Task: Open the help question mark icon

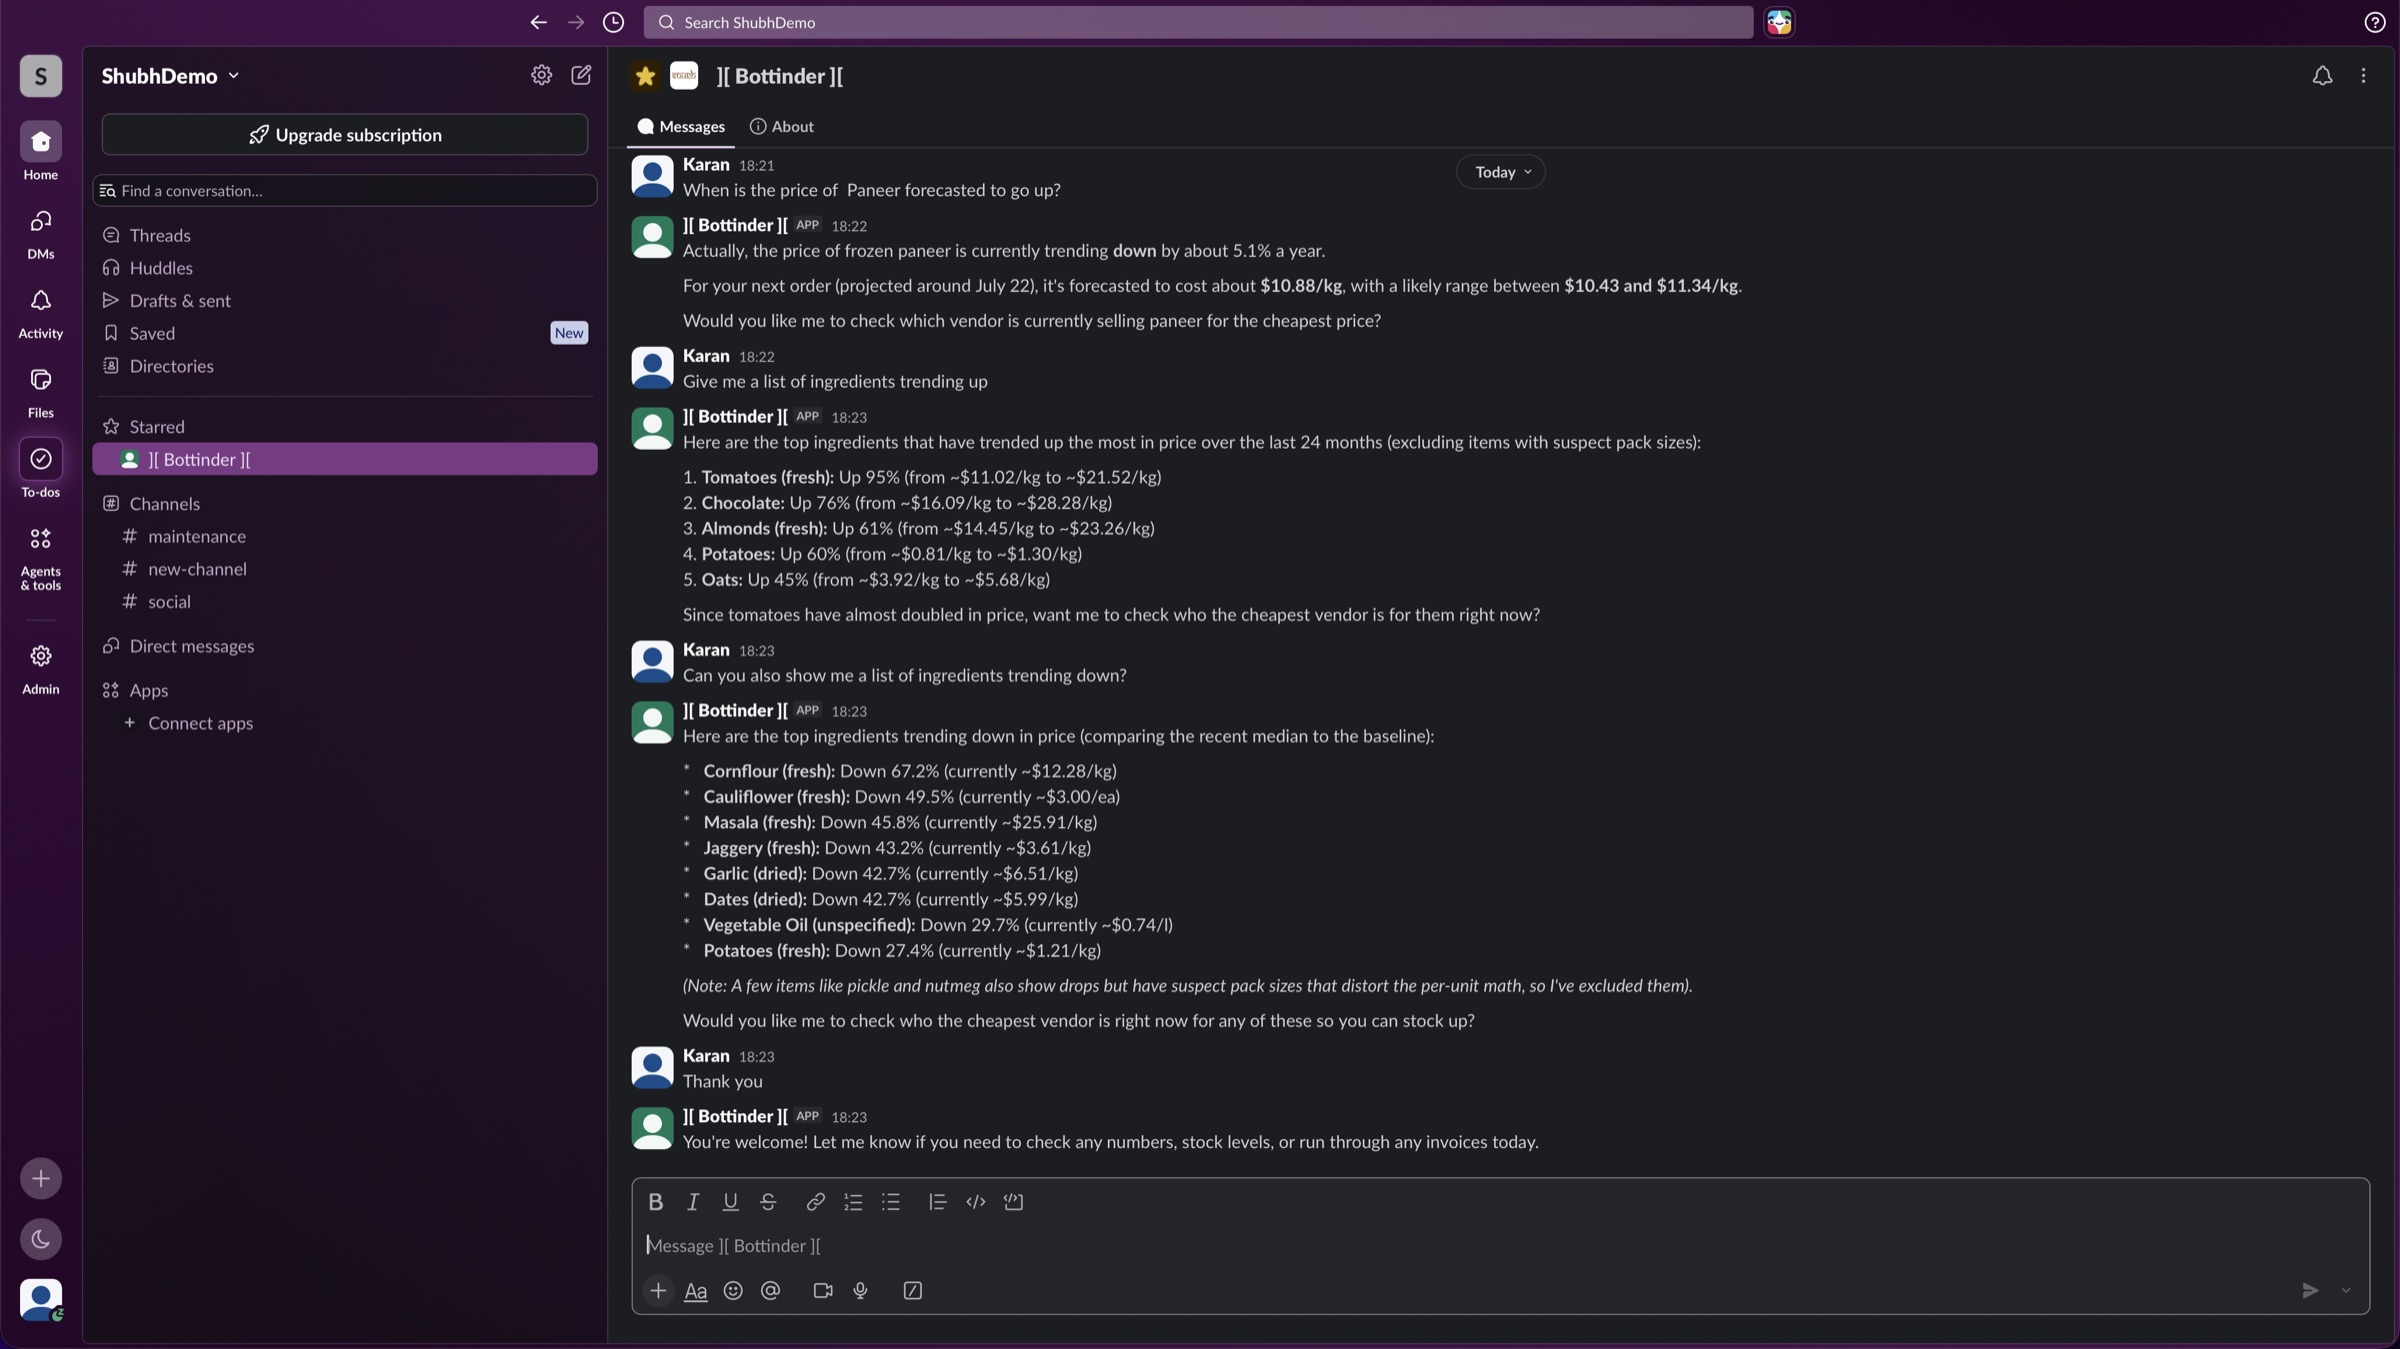Action: [2375, 22]
